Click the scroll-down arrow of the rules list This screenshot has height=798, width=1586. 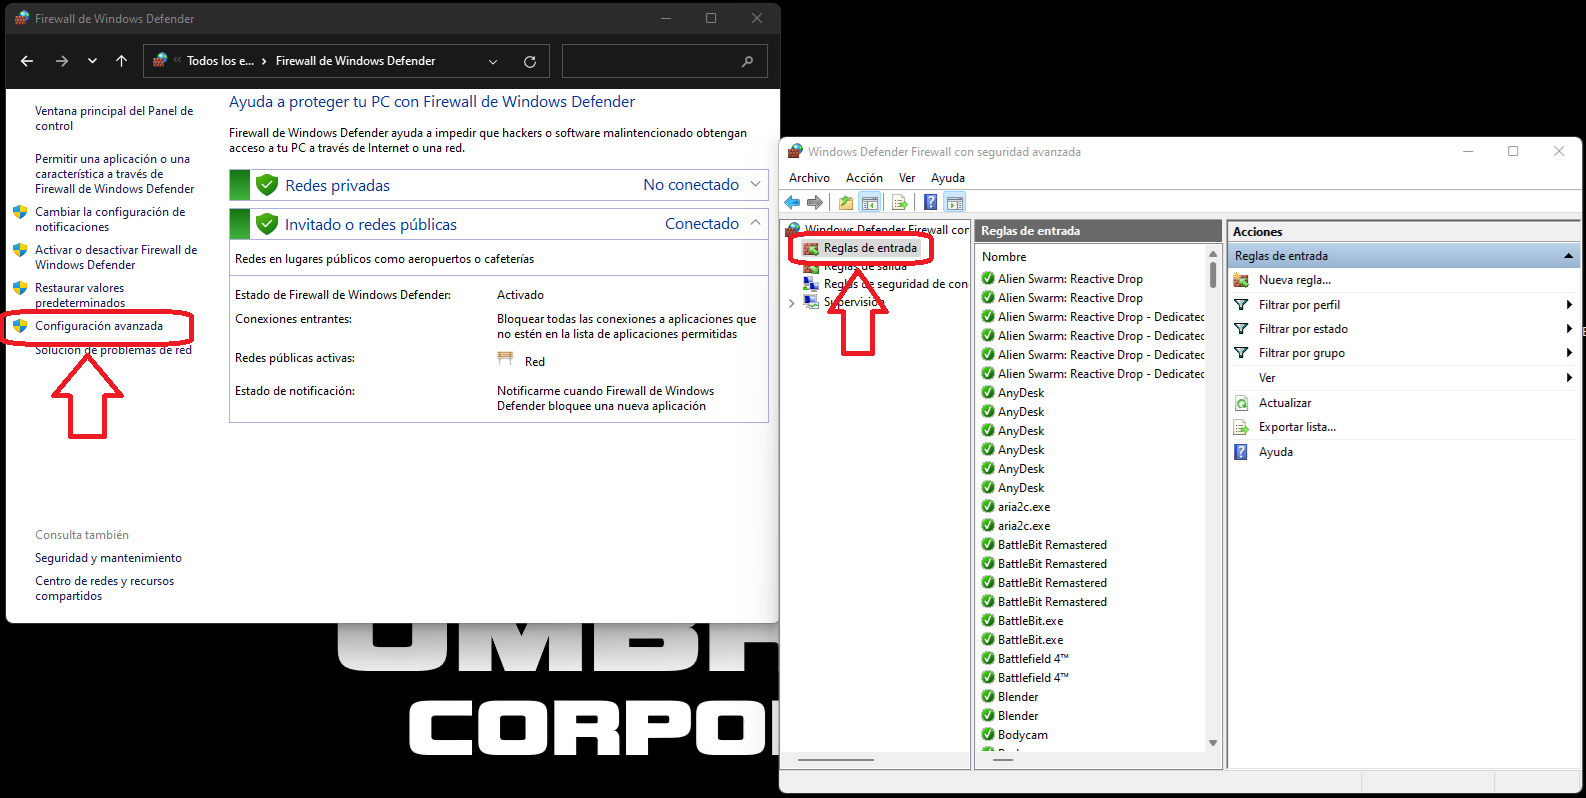tap(1213, 743)
